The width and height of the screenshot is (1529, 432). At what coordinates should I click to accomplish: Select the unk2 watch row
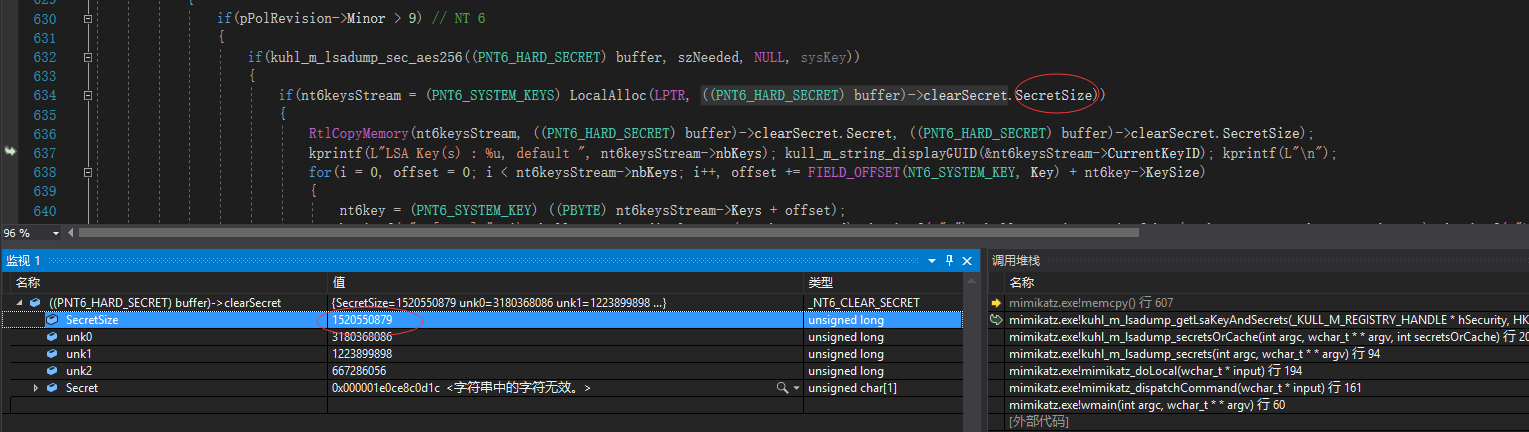[482, 371]
